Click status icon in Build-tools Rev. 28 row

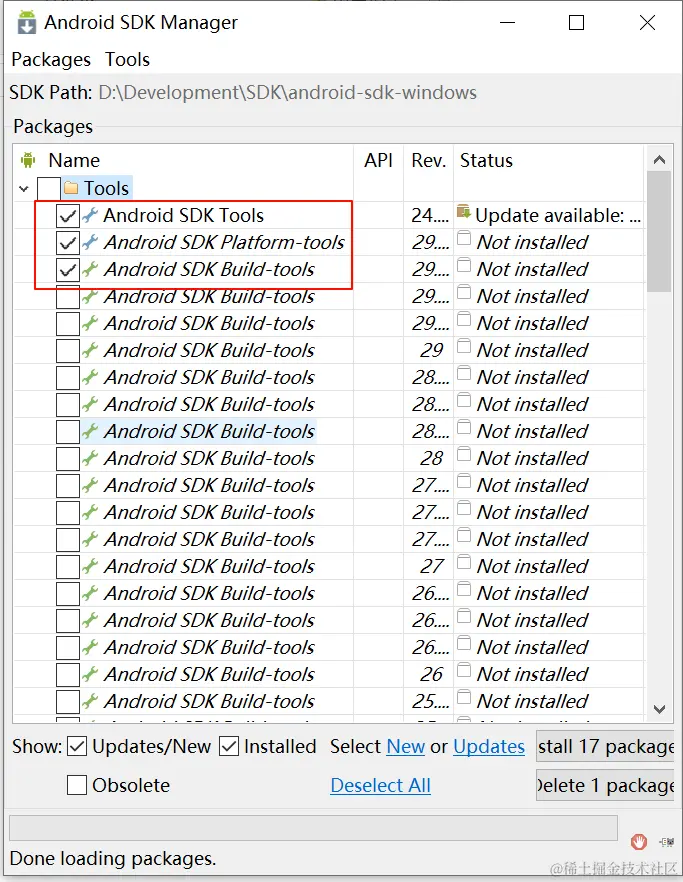464,453
